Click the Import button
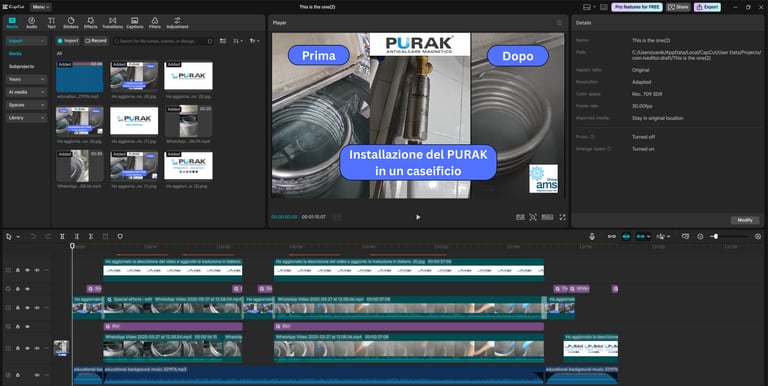768x386 pixels. [x=68, y=41]
